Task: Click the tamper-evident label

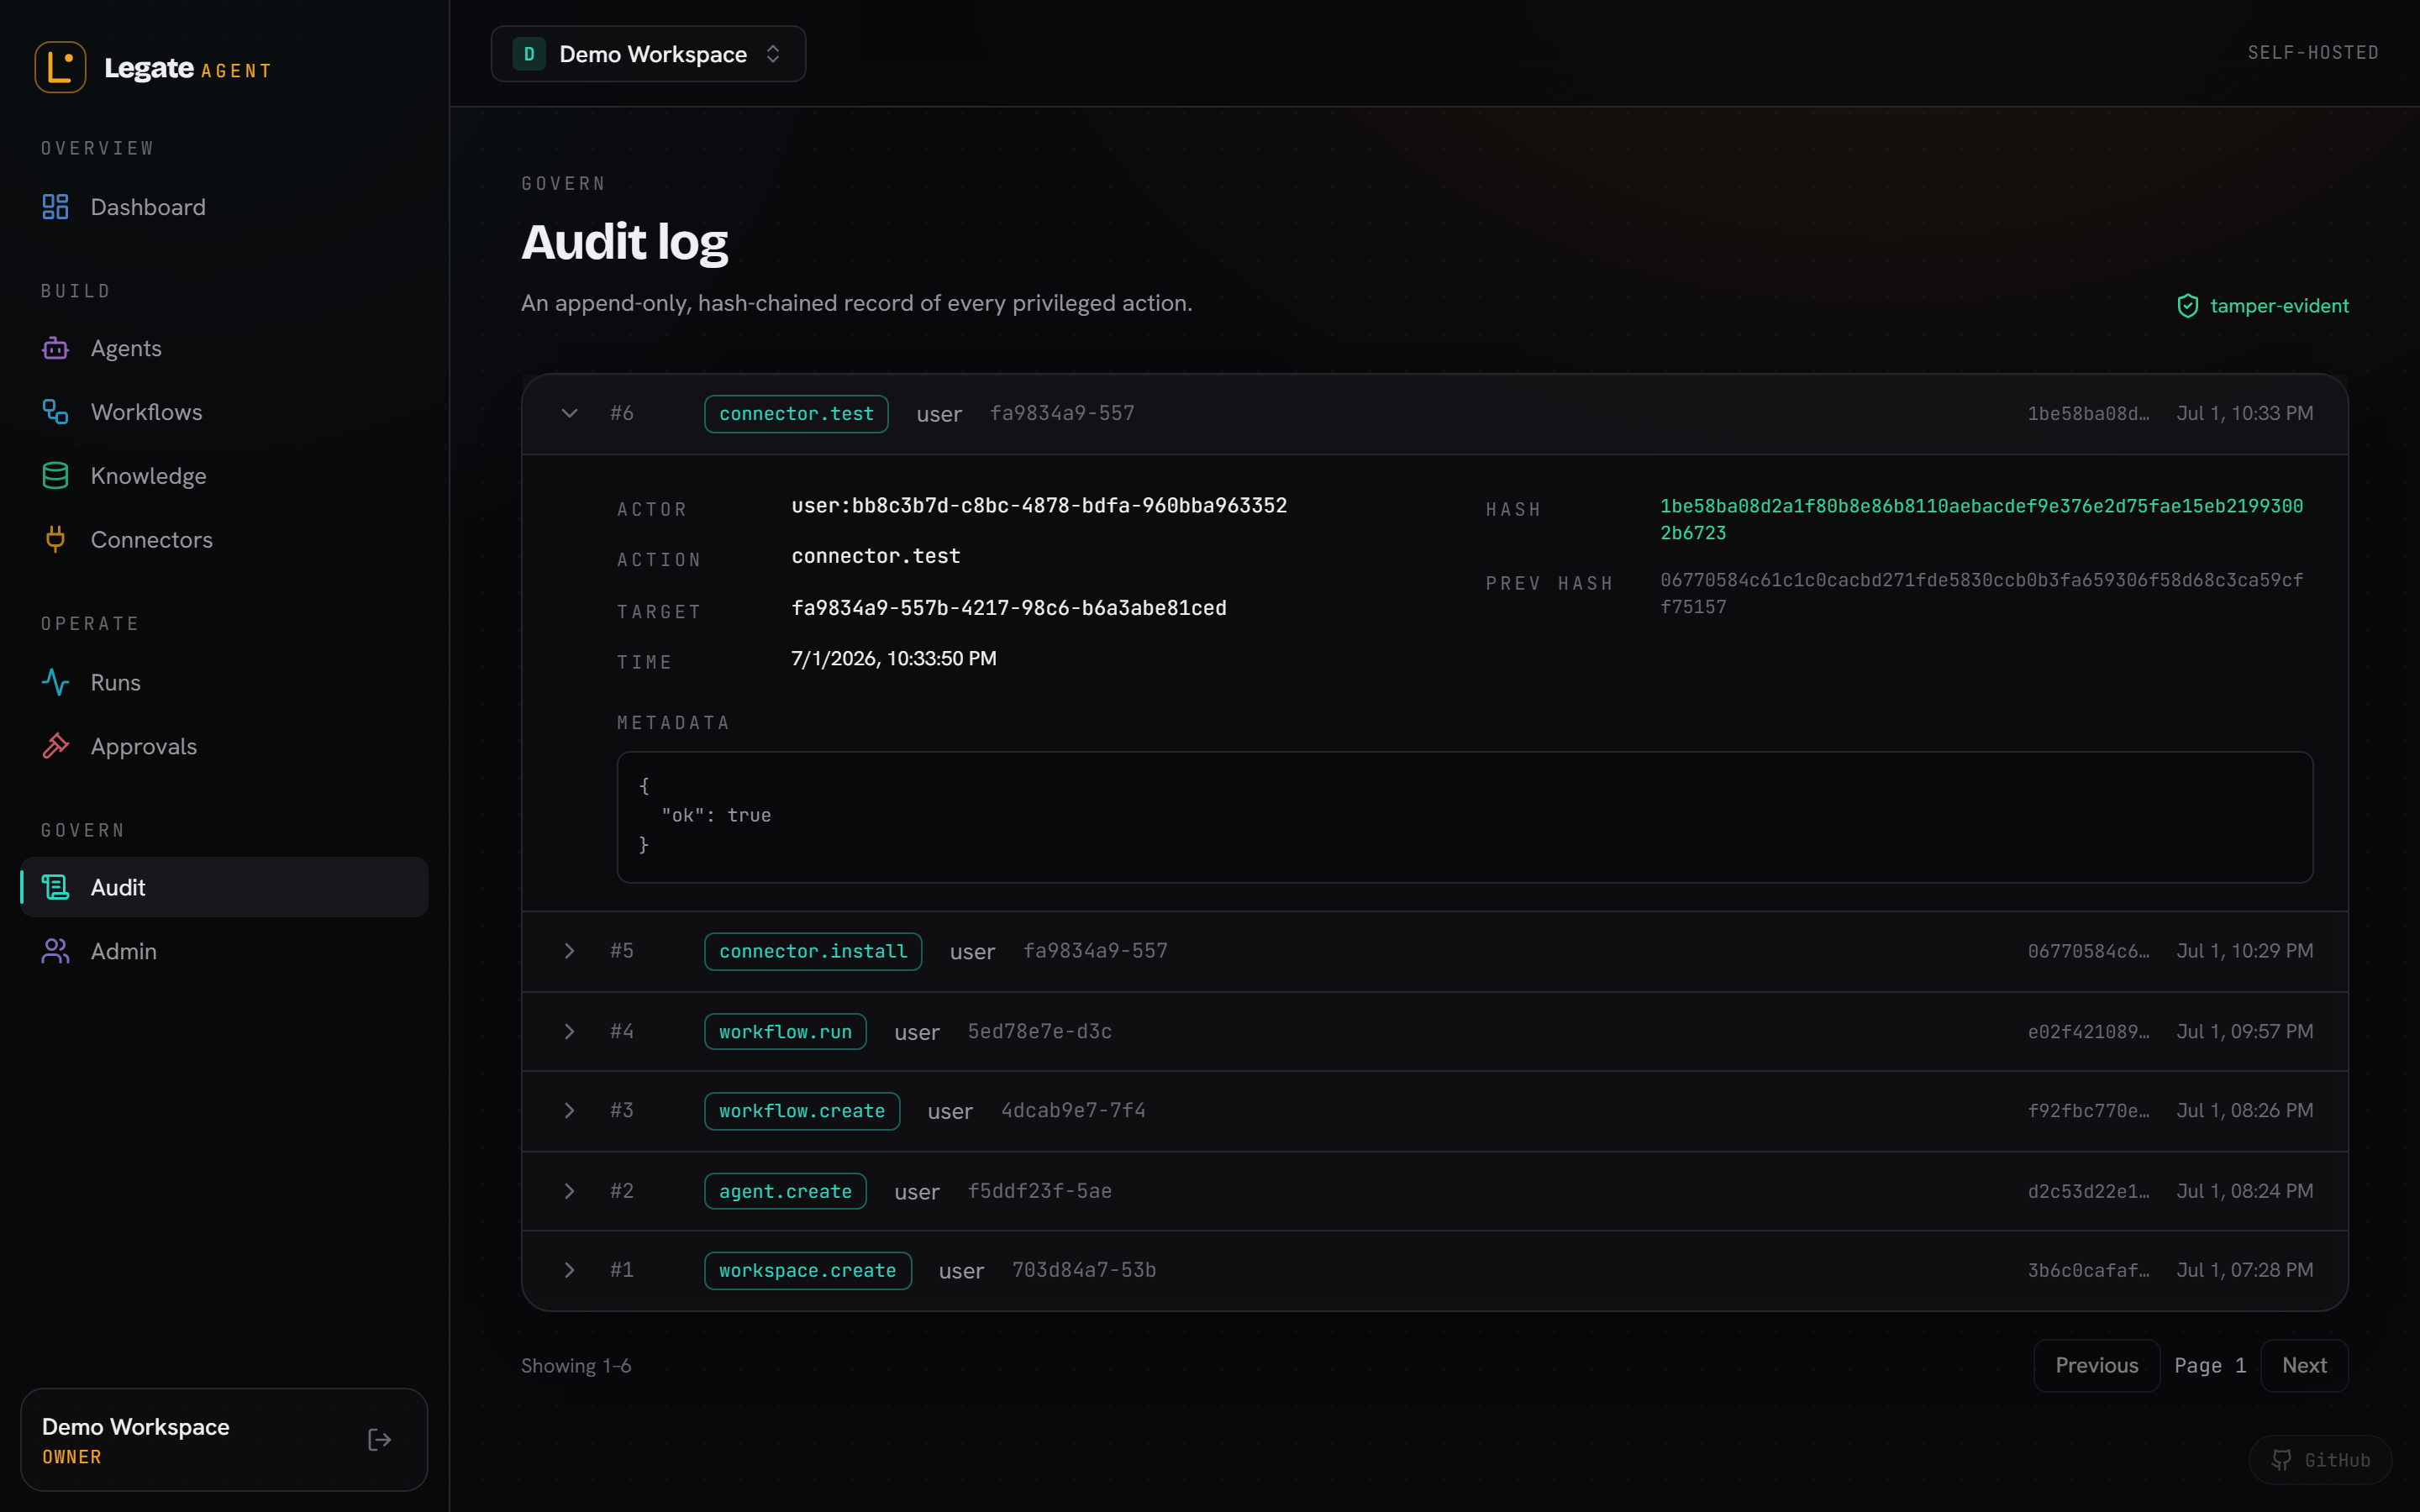Action: pyautogui.click(x=2279, y=306)
